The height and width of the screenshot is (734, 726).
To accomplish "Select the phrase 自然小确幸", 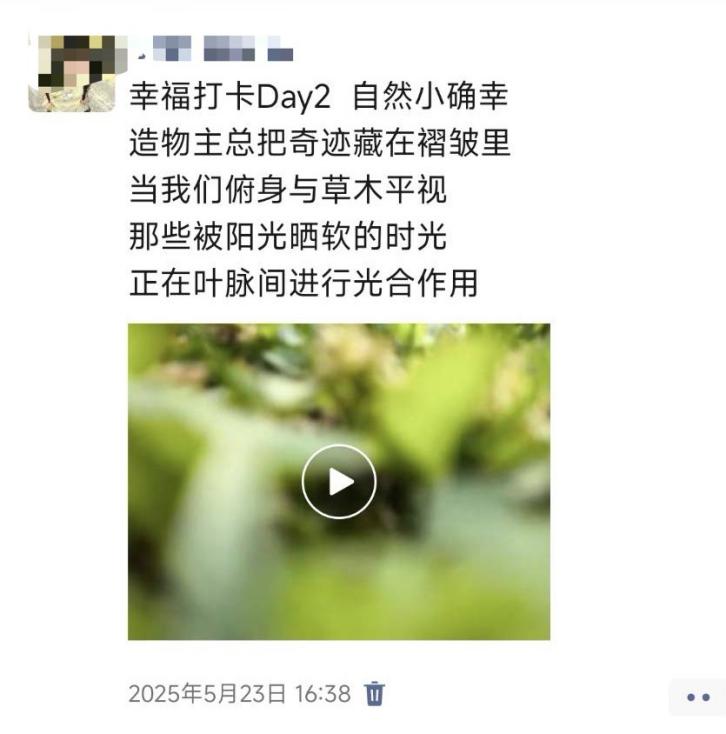I will (430, 96).
